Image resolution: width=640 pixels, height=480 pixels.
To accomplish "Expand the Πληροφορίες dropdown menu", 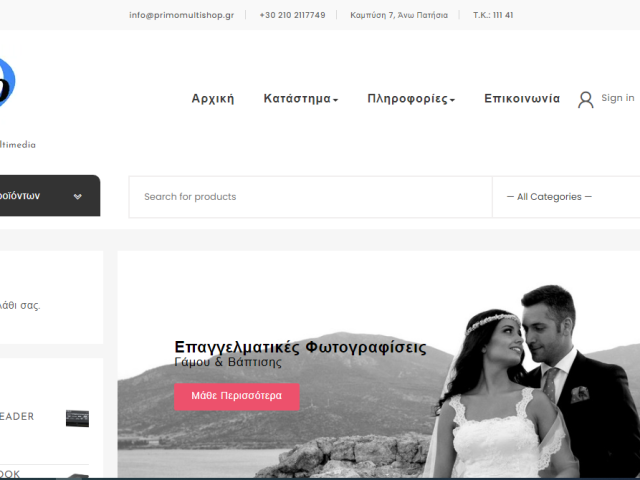I will pos(411,99).
